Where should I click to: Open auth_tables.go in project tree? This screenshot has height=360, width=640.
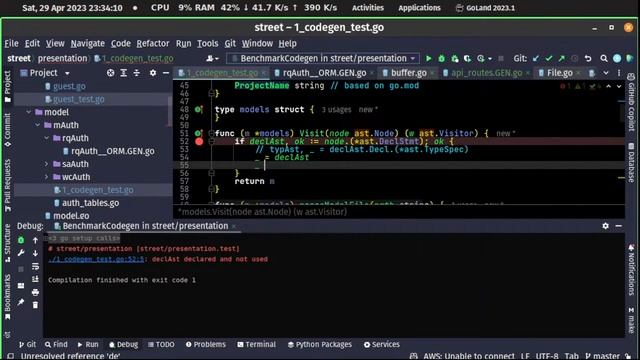90,203
